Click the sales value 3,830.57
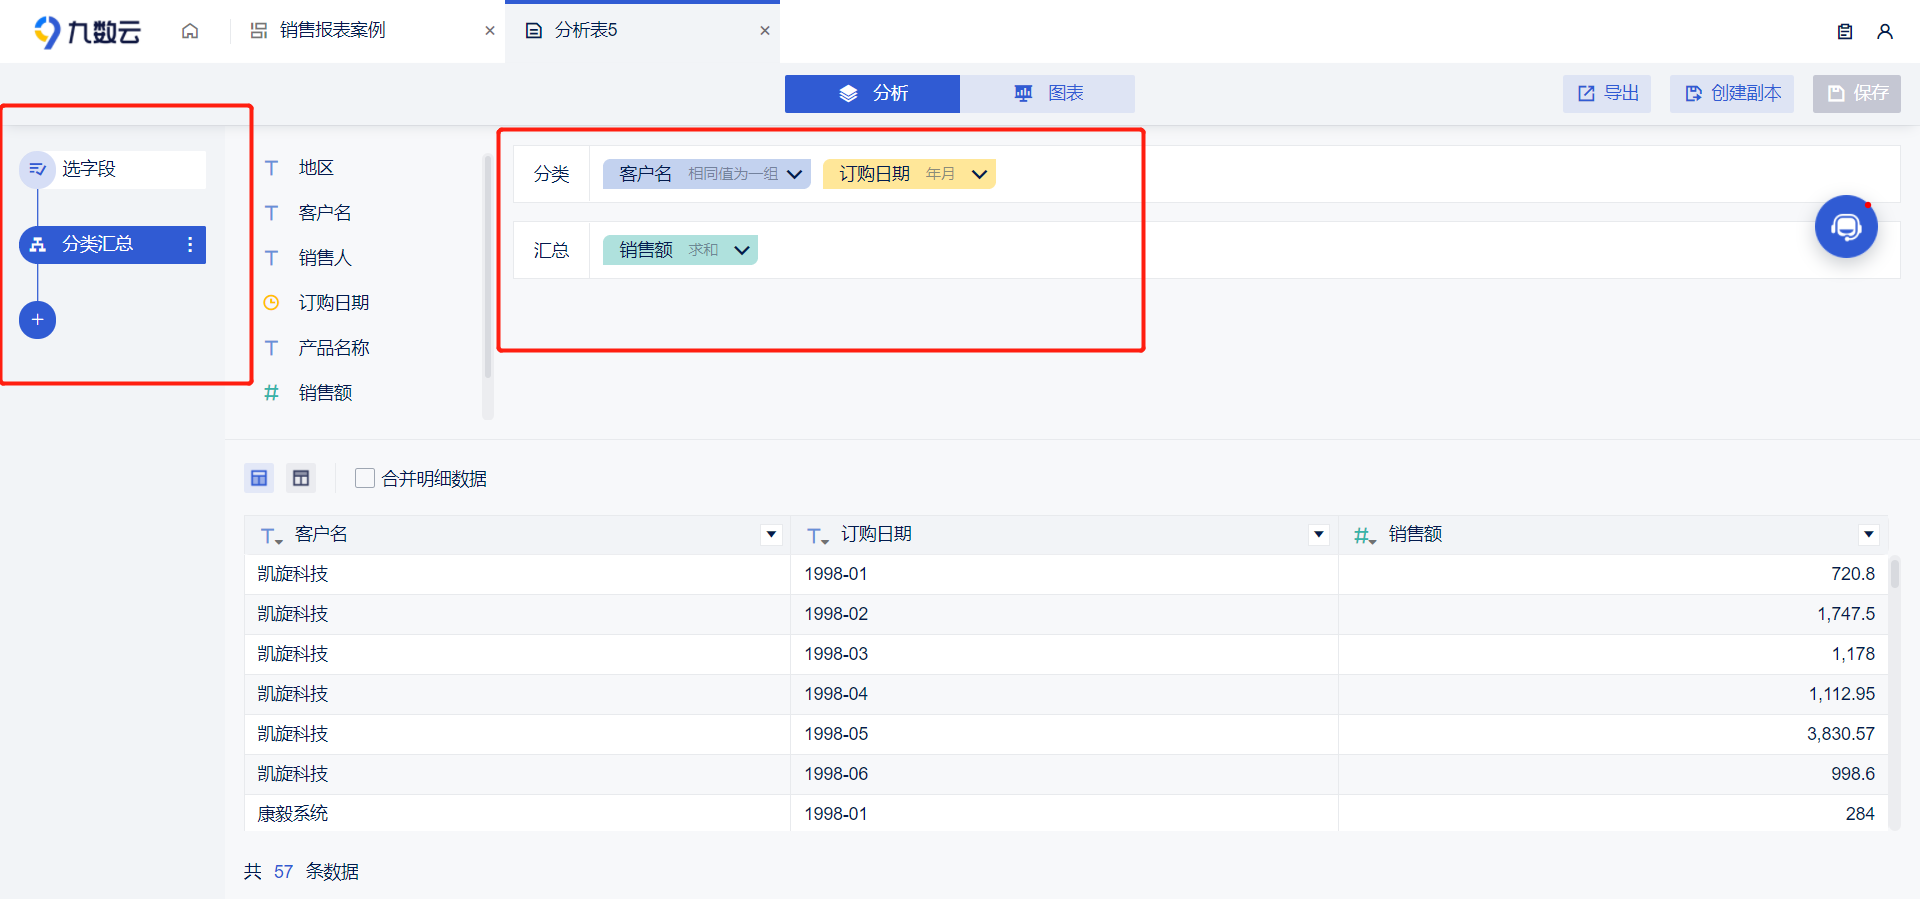1920x899 pixels. pos(1840,734)
